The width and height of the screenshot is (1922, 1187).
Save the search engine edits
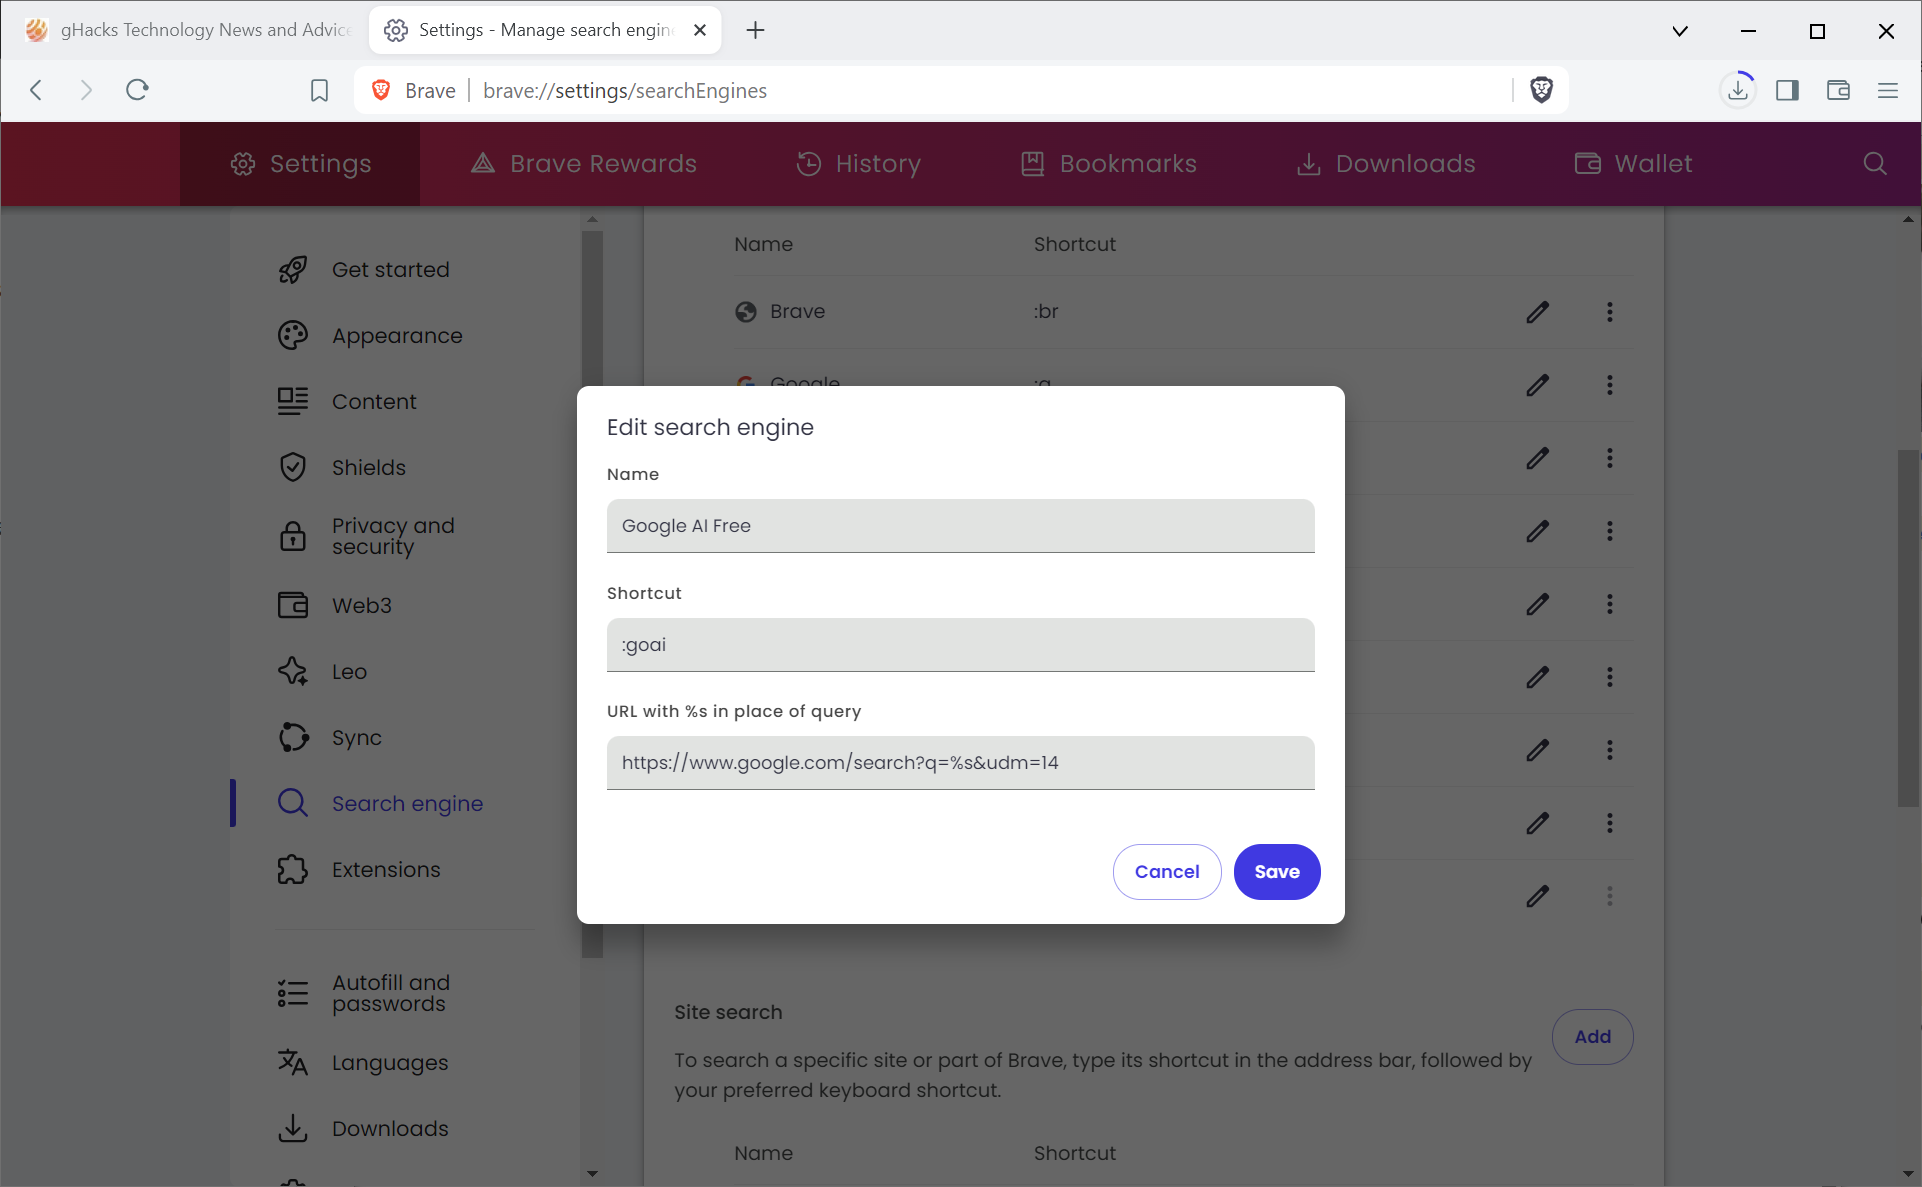tap(1276, 872)
